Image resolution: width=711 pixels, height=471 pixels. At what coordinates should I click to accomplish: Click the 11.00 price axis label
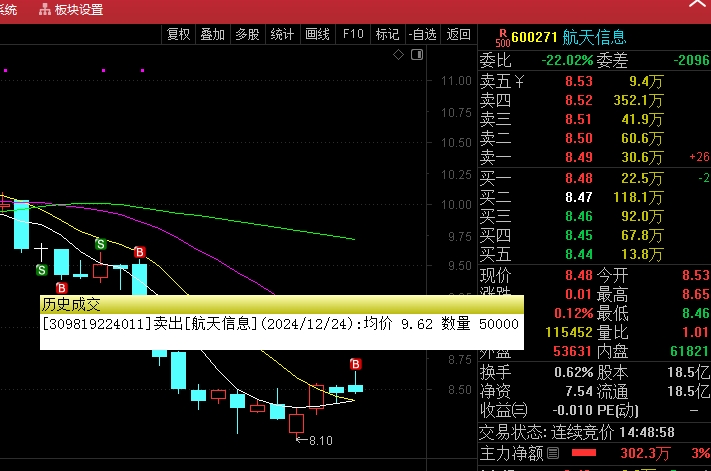coord(456,81)
